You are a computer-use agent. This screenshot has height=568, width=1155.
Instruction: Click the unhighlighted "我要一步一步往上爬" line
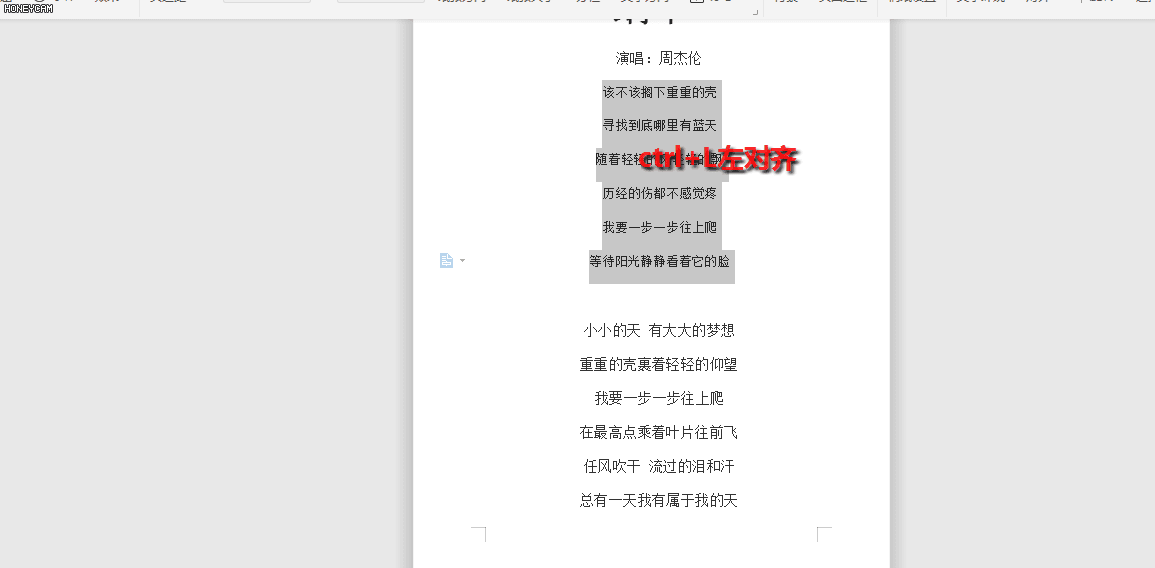(659, 398)
